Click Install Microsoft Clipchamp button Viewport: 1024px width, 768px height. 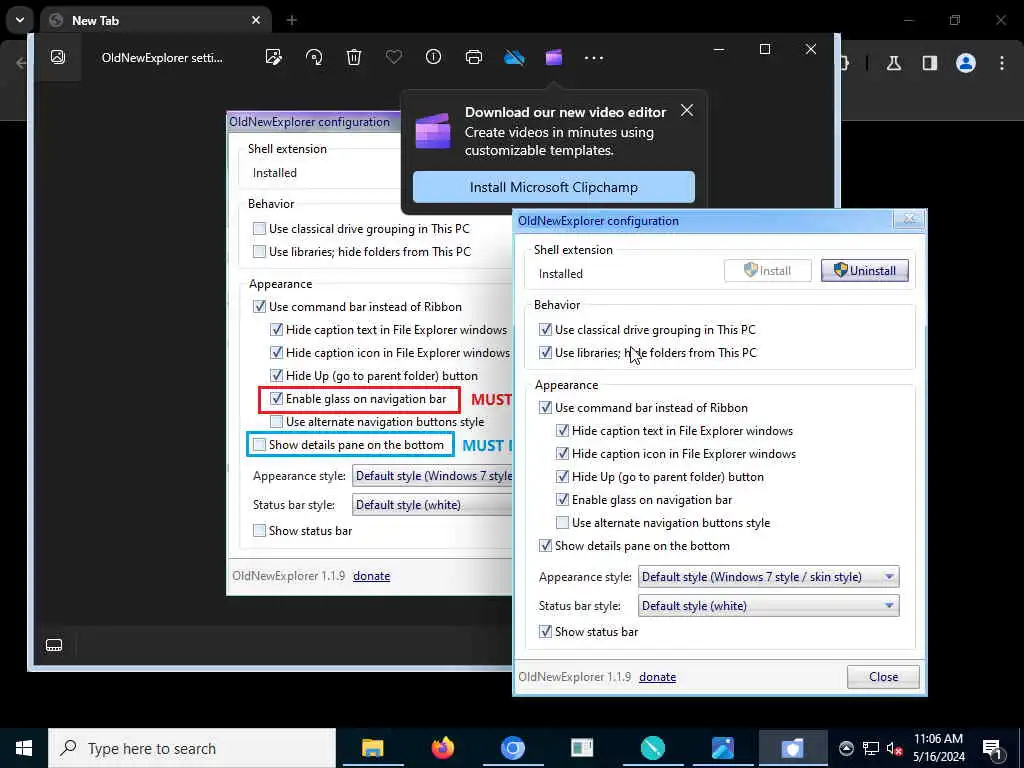point(554,187)
